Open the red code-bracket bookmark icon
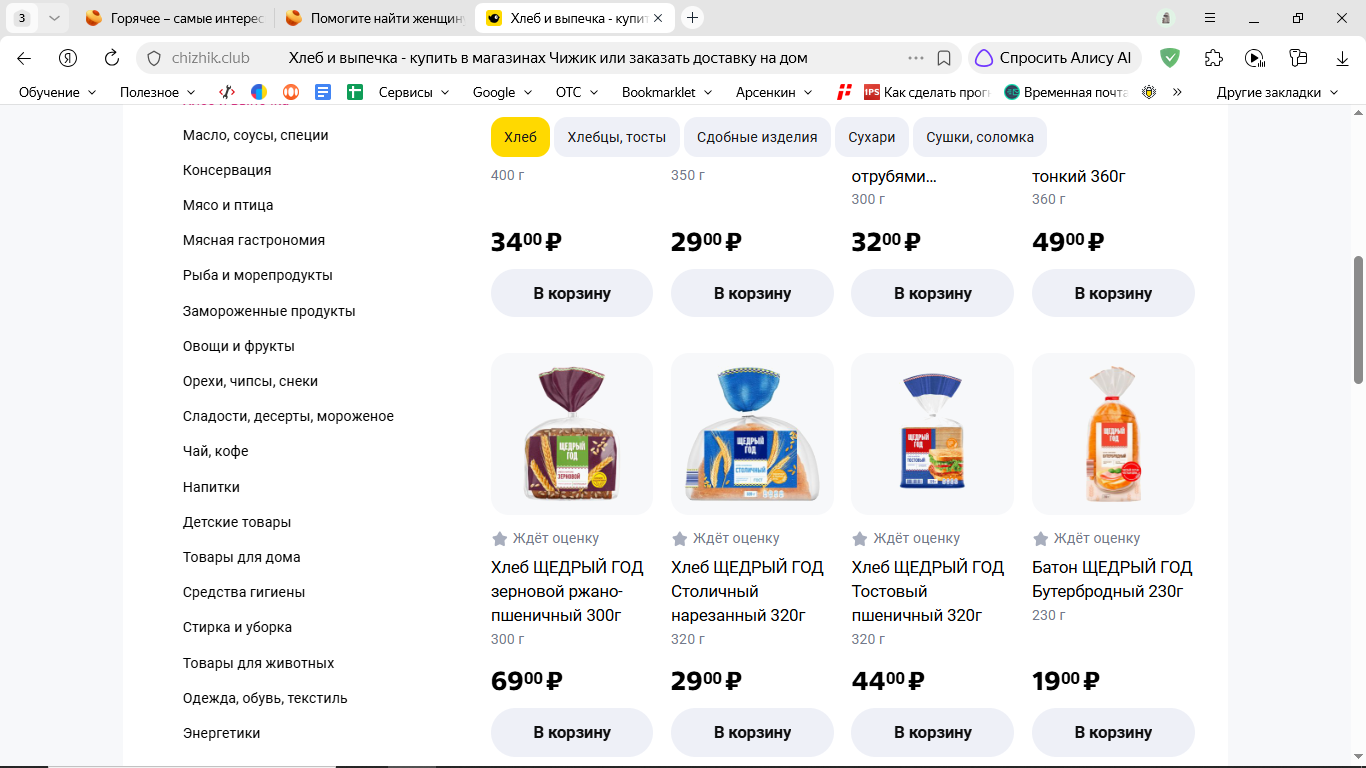This screenshot has height=768, width=1366. (x=227, y=92)
